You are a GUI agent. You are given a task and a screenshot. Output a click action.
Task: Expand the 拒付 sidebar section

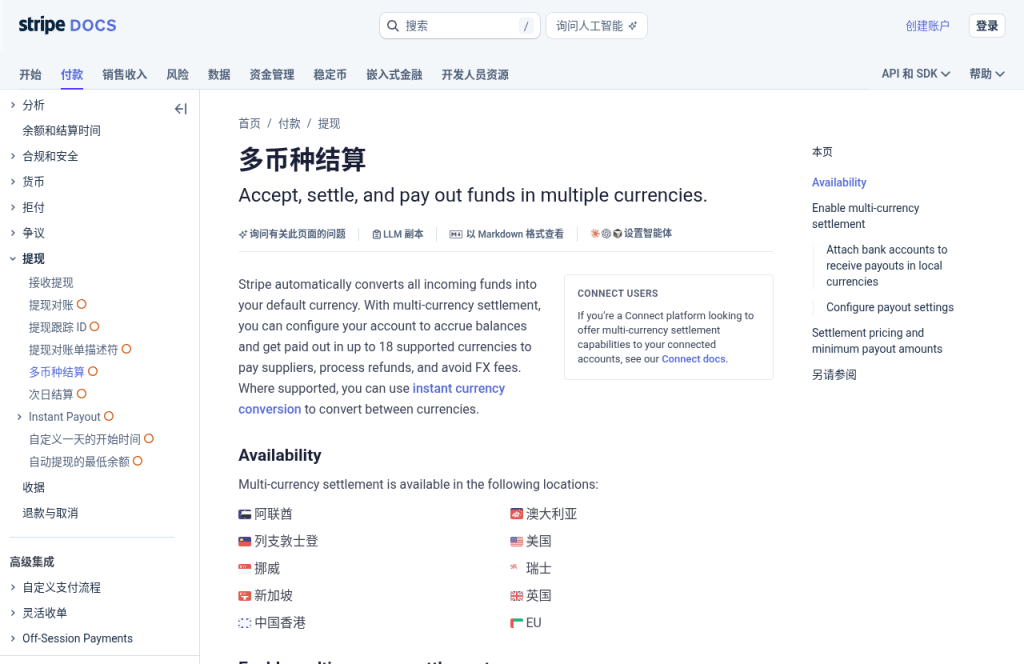click(12, 207)
